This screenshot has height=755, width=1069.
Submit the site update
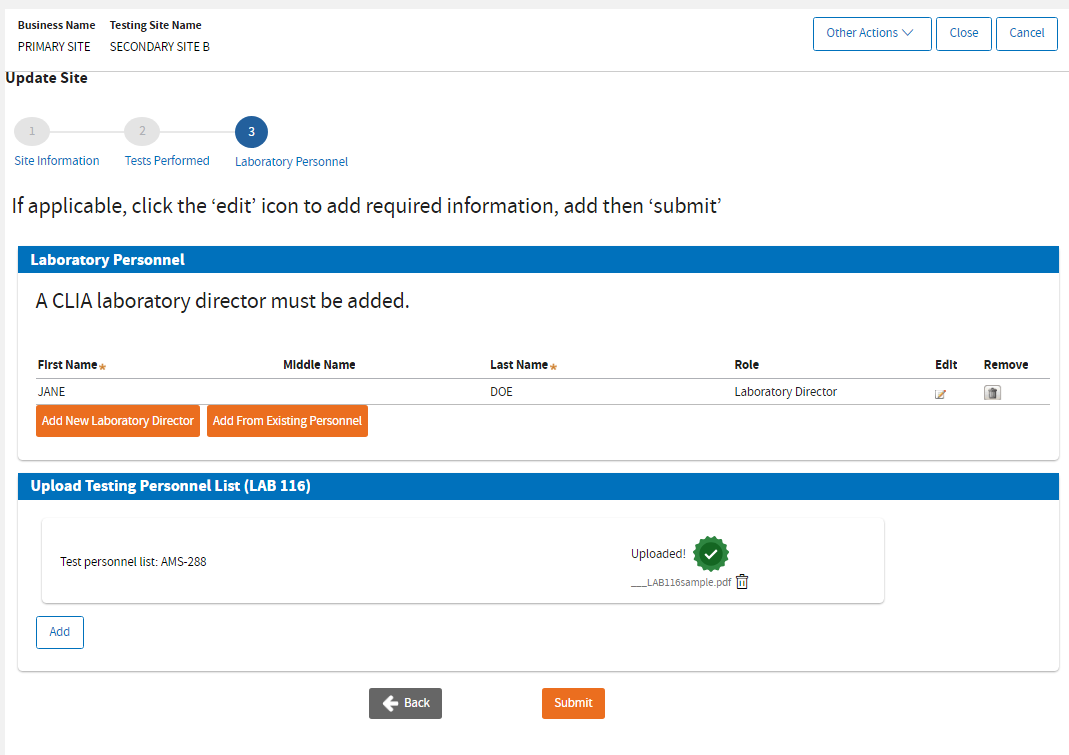point(573,703)
